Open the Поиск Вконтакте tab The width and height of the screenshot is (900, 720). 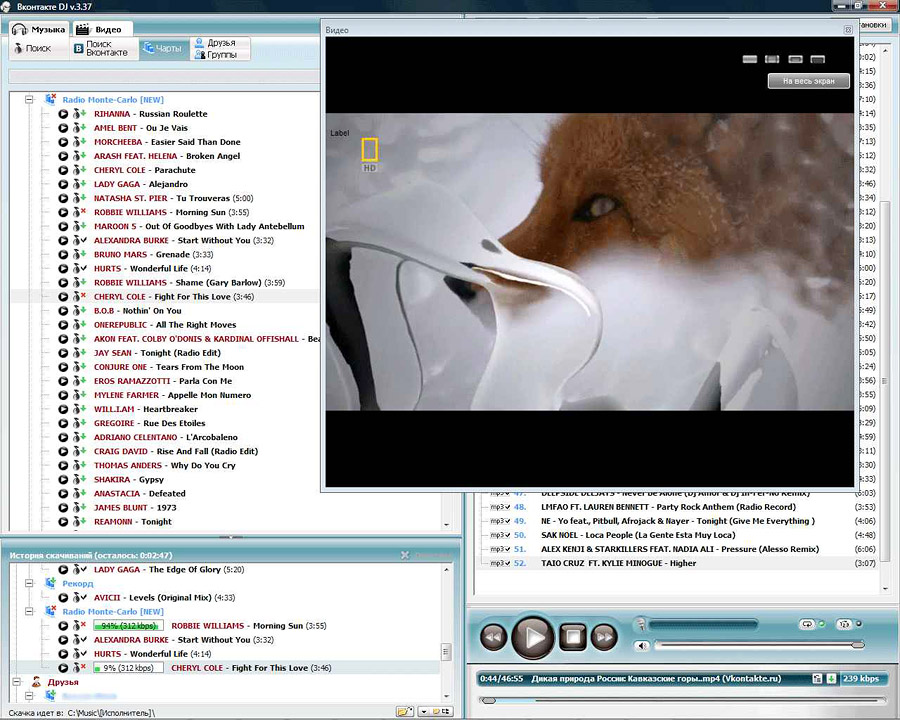pyautogui.click(x=100, y=48)
